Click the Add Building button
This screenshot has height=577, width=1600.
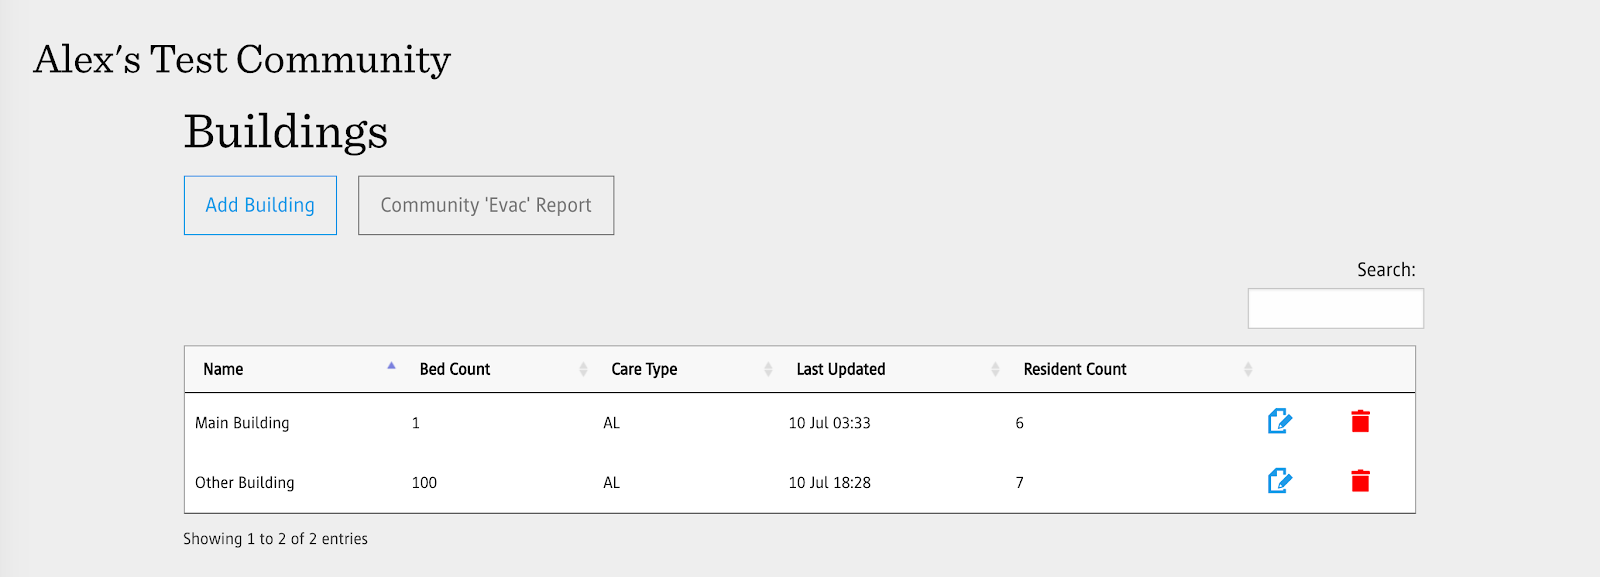tap(260, 206)
